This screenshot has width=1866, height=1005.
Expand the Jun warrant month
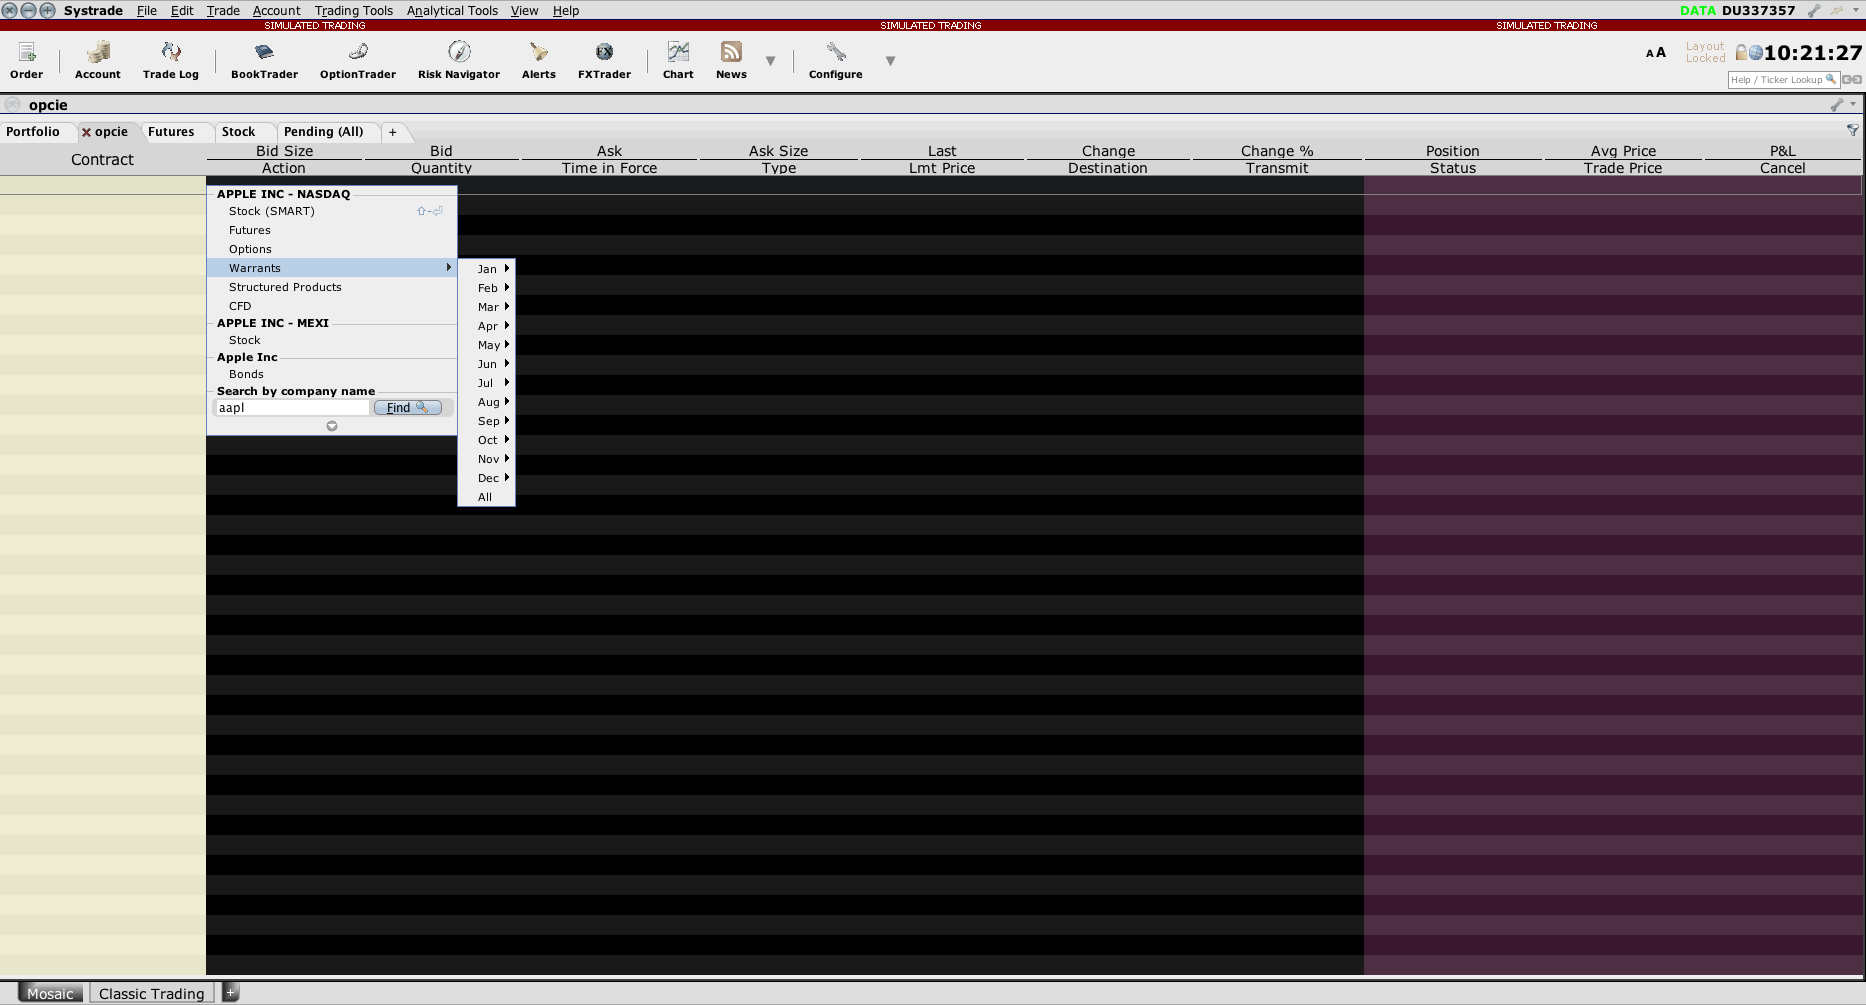487,364
